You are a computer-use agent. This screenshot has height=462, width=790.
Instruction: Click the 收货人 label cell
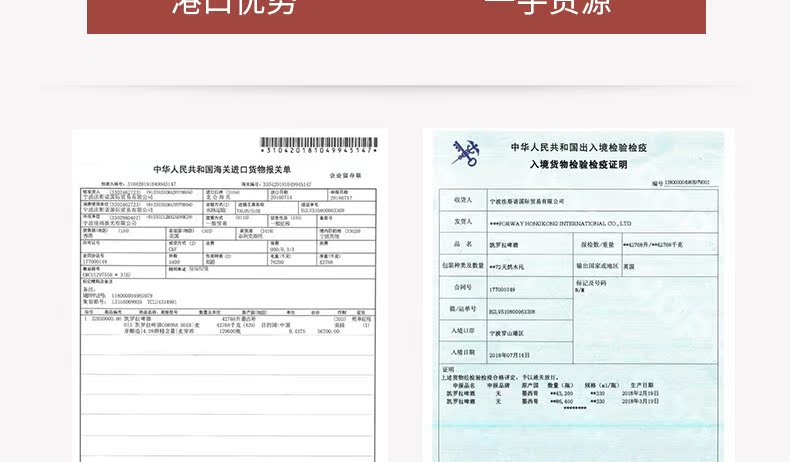[463, 200]
